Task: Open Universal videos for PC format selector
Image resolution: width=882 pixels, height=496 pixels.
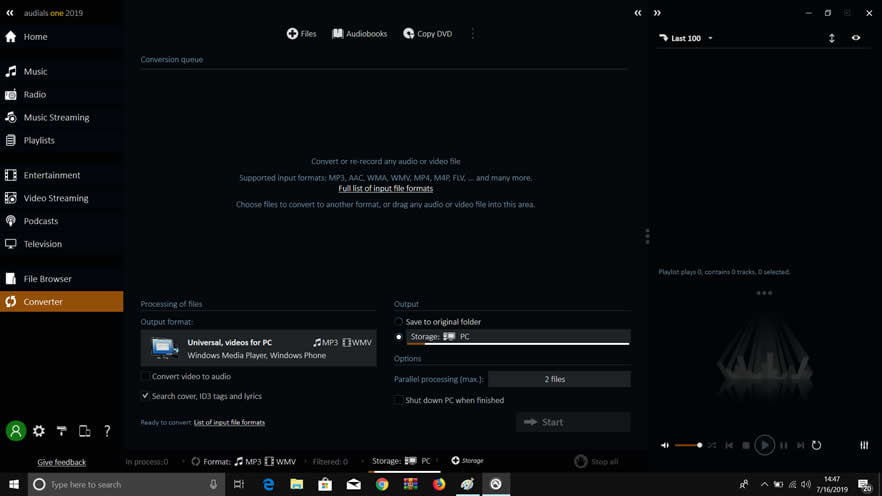Action: click(258, 348)
